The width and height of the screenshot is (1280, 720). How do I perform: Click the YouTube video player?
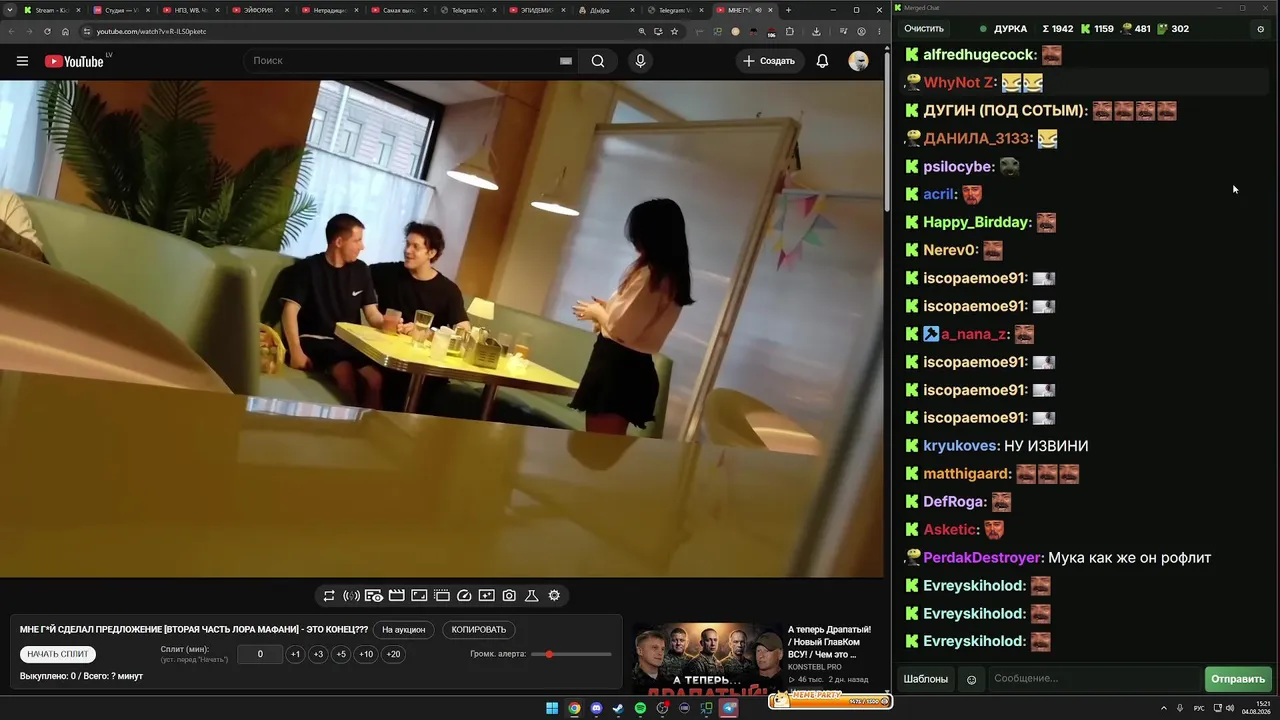pos(442,329)
